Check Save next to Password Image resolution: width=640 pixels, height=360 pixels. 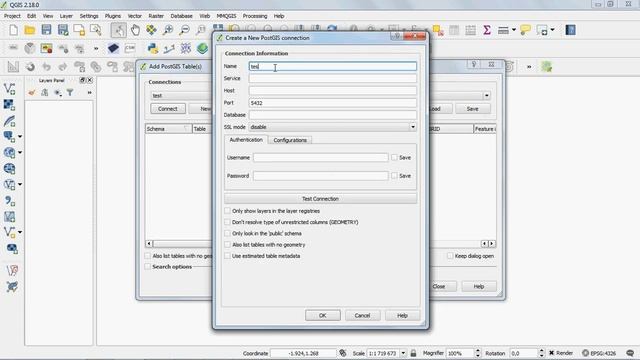[x=394, y=176]
